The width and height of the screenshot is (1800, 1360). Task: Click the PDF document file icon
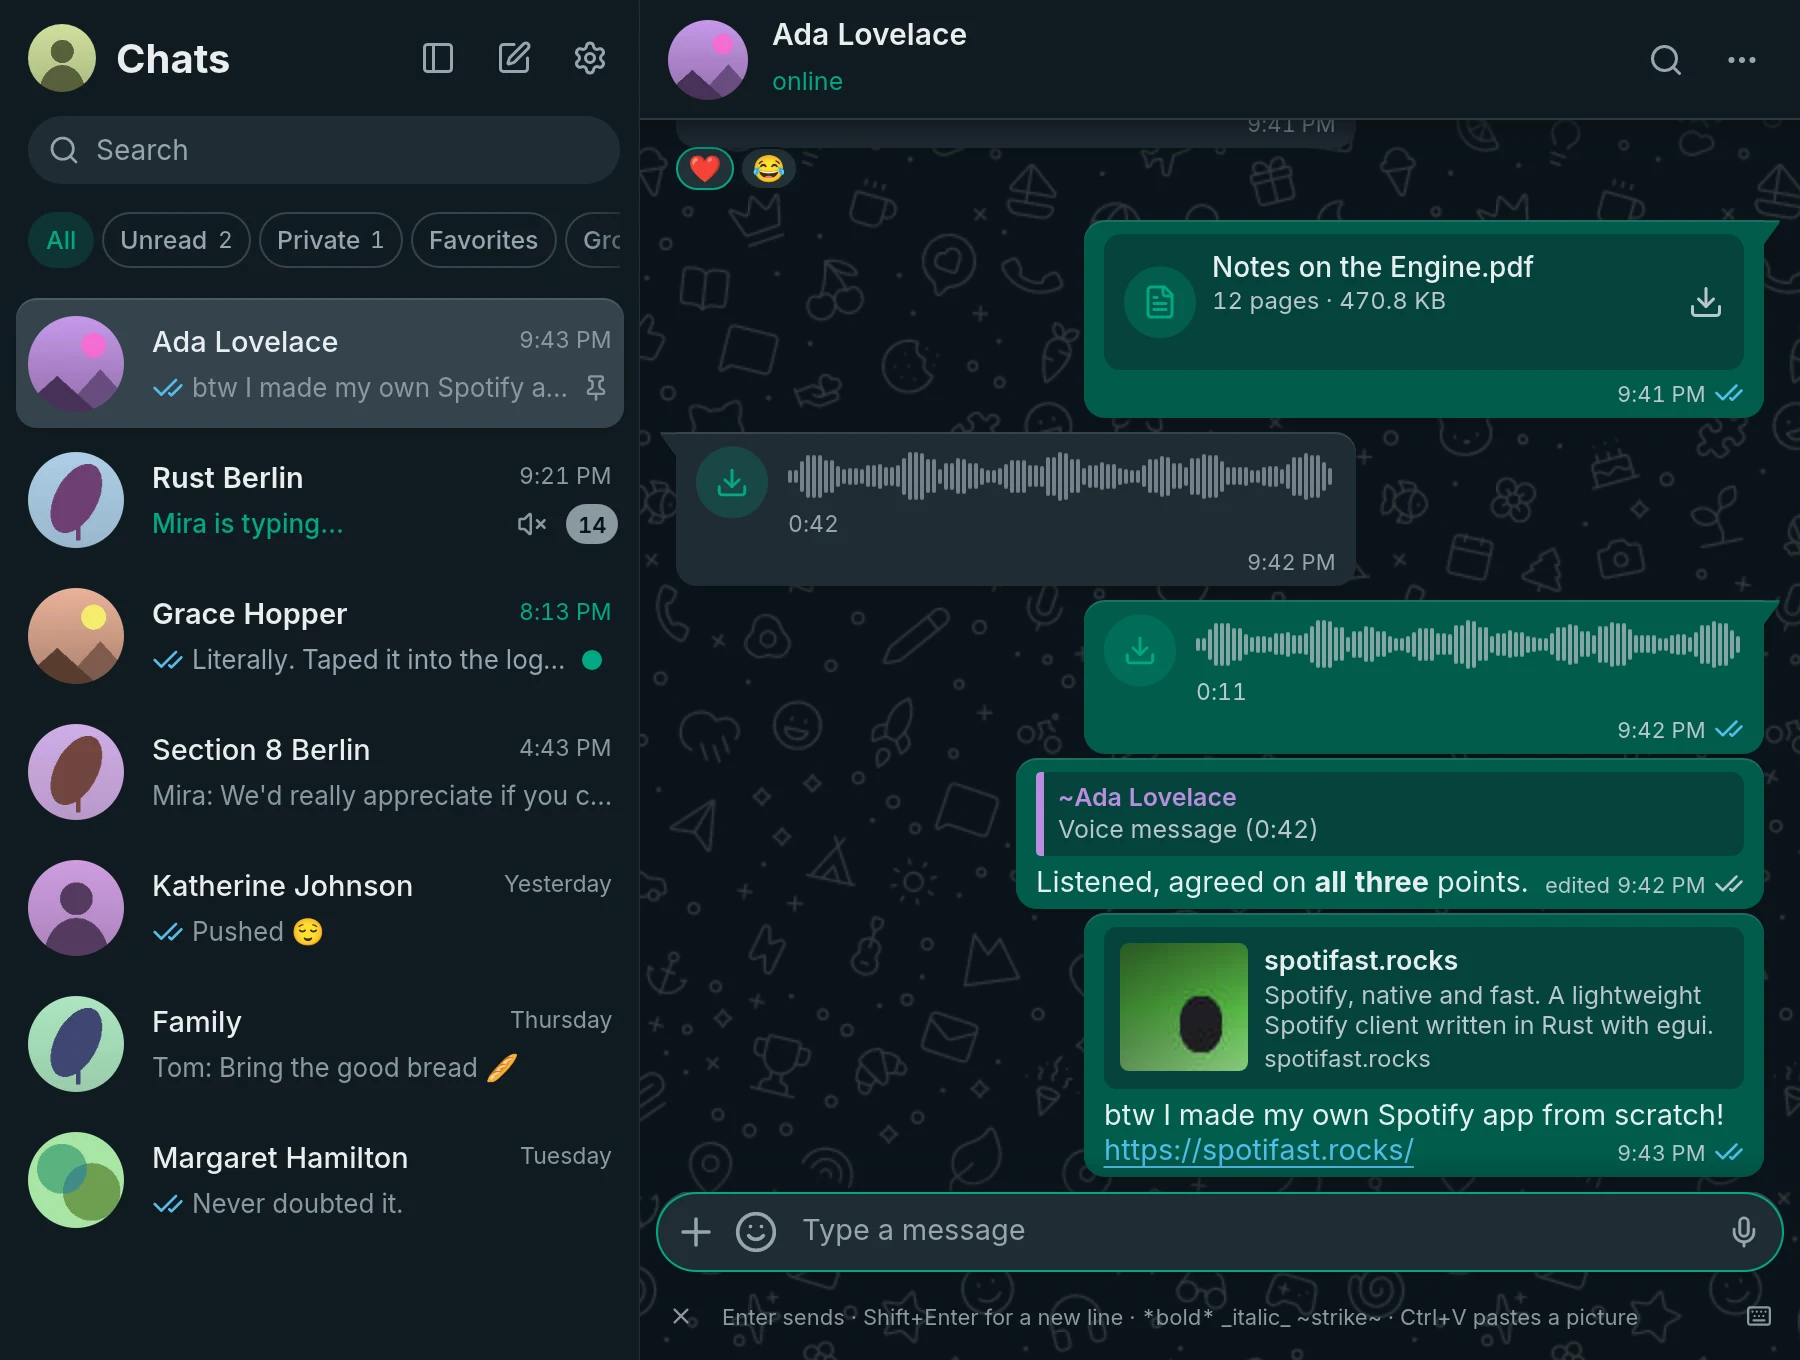click(1160, 302)
